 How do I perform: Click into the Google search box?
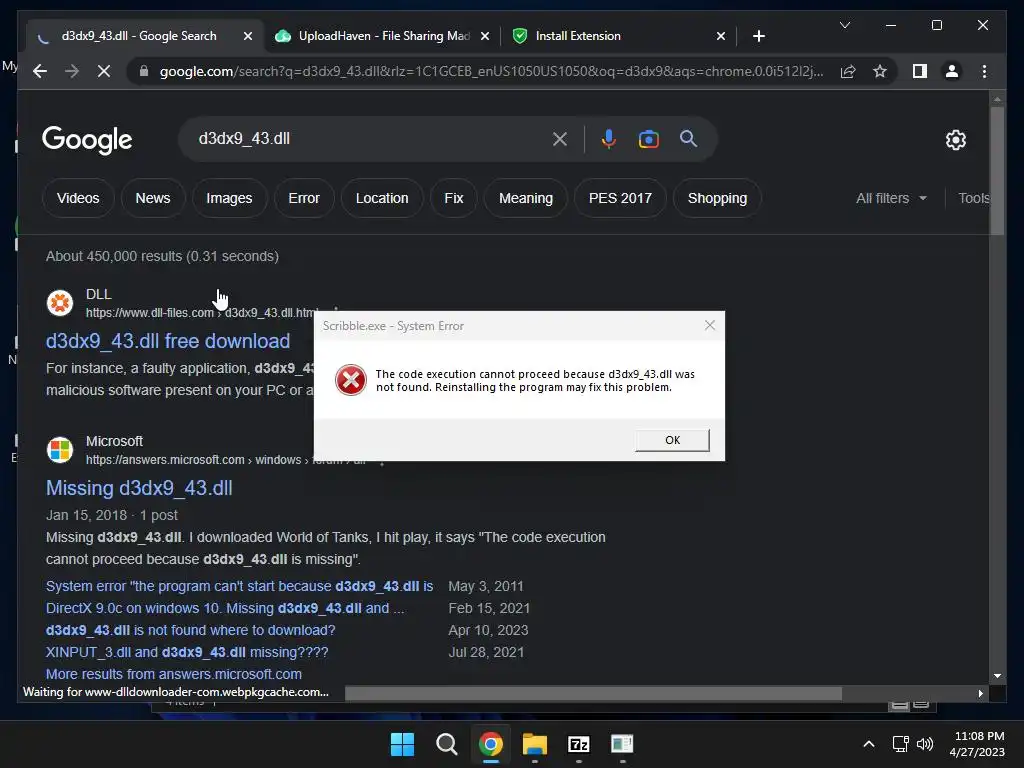(366, 138)
